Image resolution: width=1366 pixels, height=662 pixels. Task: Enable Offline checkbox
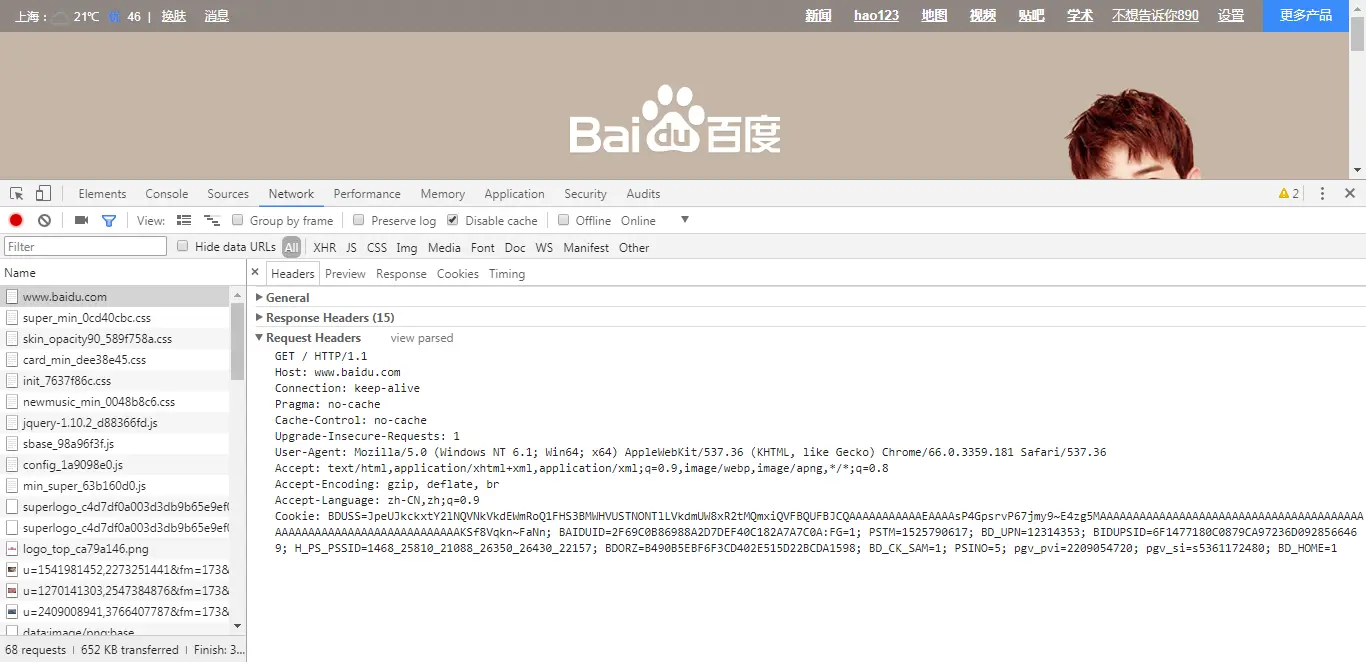[564, 220]
